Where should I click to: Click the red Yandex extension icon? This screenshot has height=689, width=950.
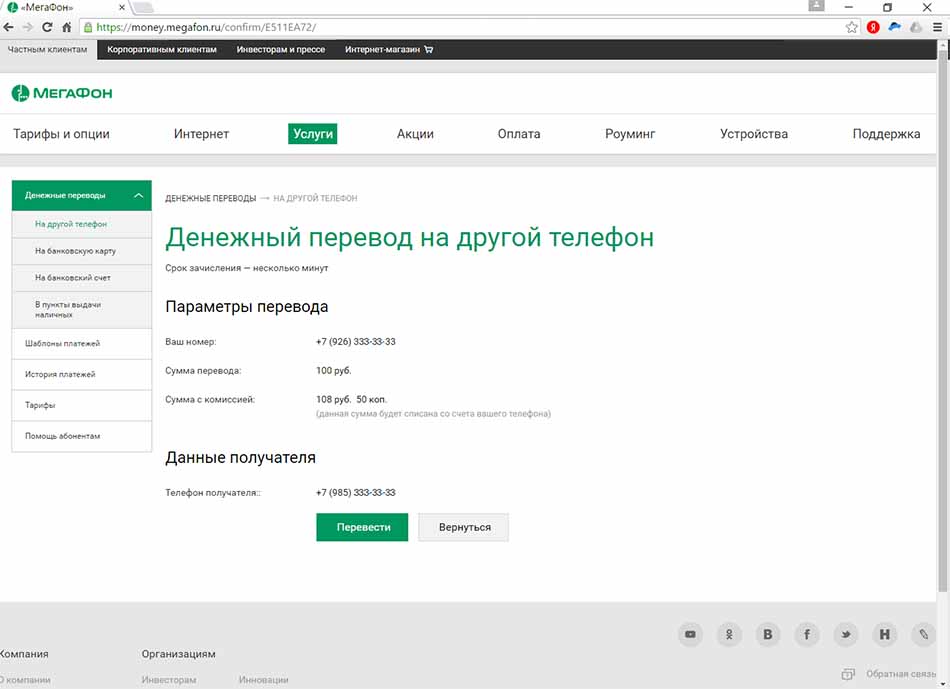coord(873,27)
